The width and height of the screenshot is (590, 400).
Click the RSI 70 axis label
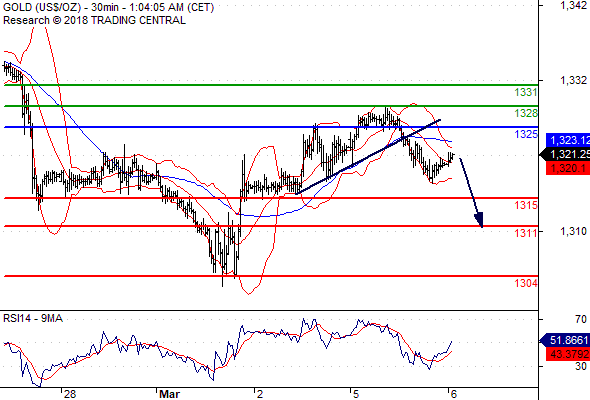pyautogui.click(x=581, y=319)
